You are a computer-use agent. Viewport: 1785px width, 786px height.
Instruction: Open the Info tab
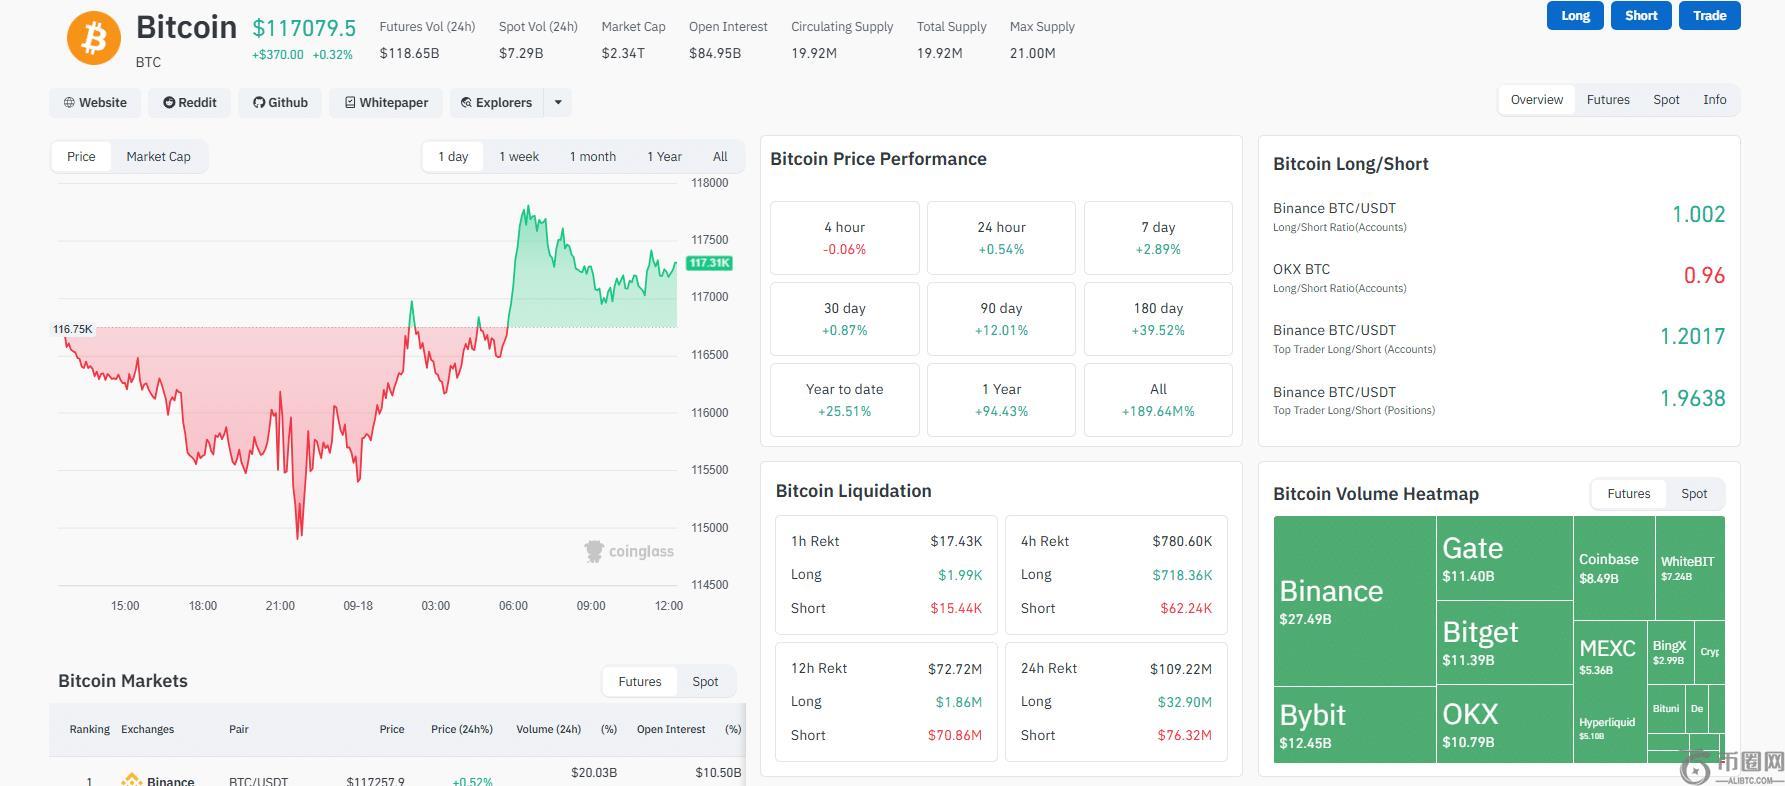tap(1714, 100)
